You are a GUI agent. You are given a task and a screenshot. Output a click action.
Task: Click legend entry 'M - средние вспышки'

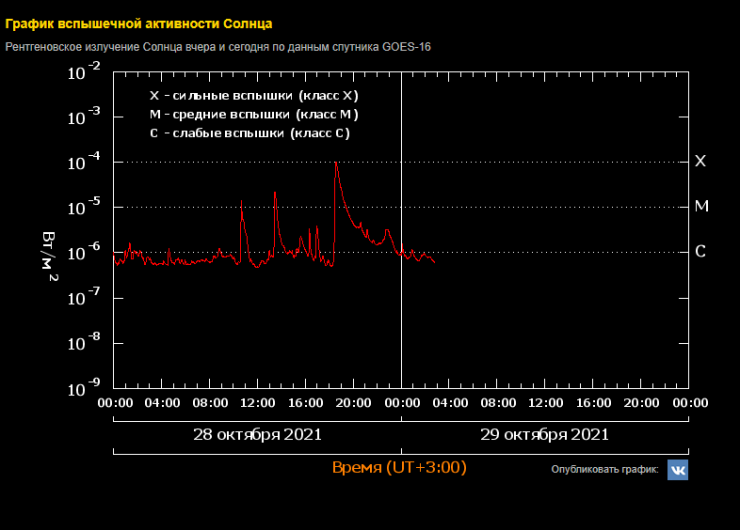pos(253,115)
